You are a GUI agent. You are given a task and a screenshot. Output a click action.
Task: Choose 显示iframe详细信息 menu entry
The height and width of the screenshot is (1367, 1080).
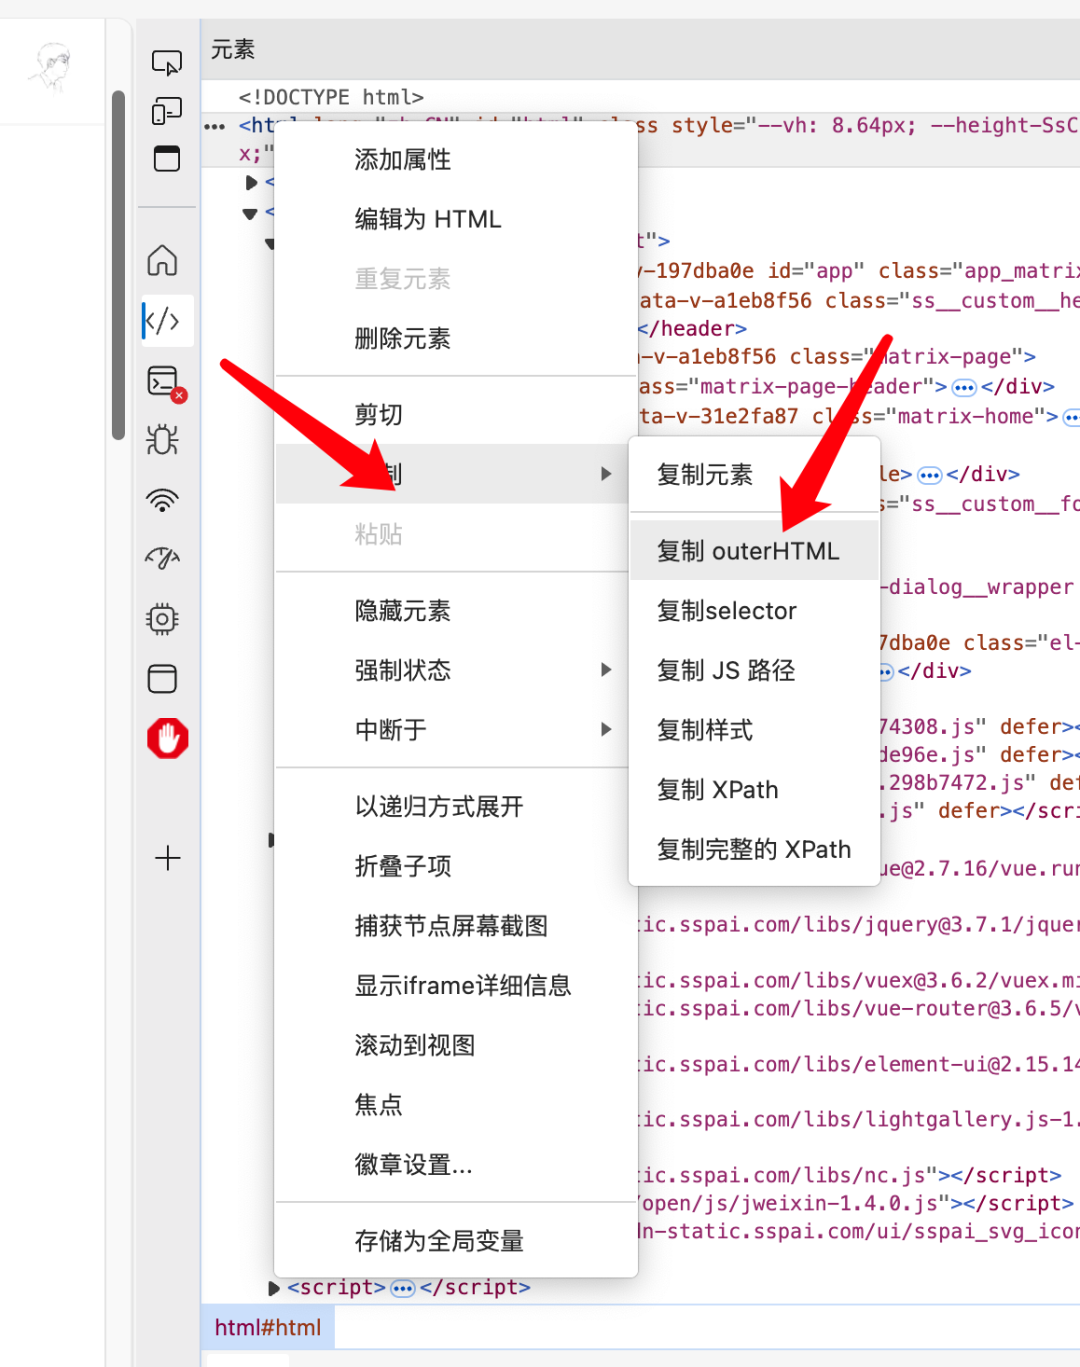point(456,986)
